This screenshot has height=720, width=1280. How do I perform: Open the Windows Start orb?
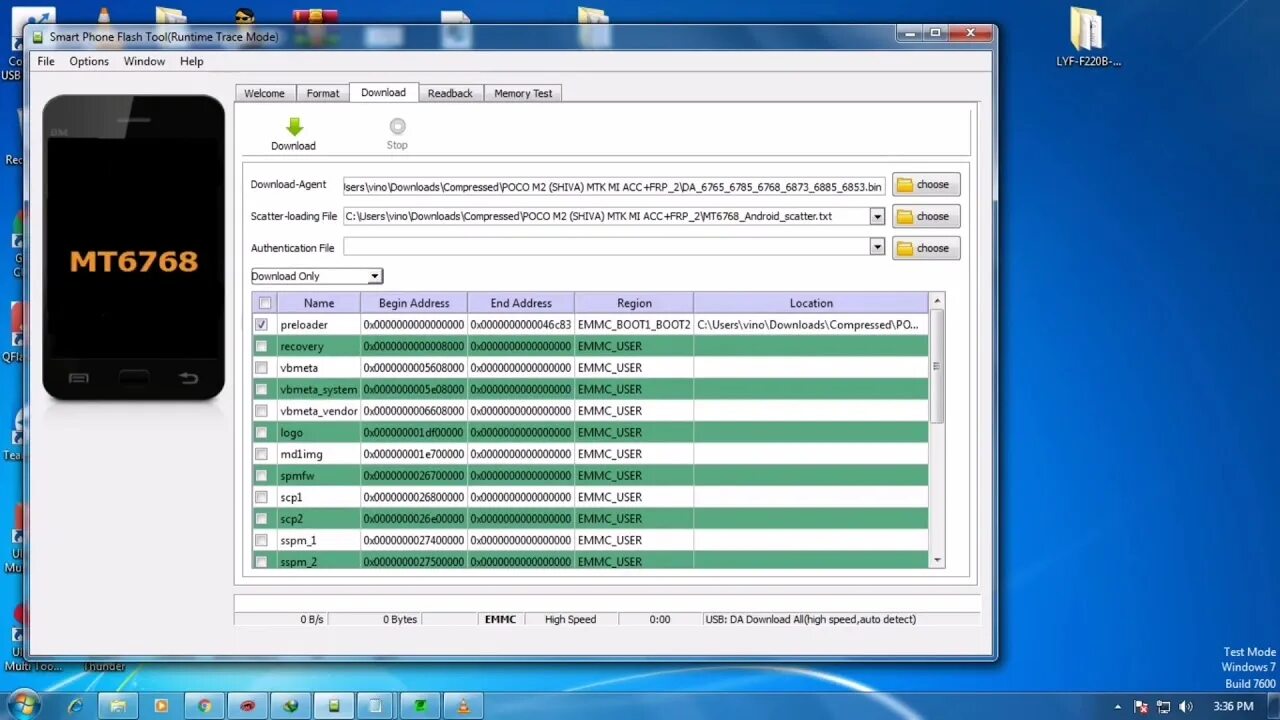[x=23, y=705]
